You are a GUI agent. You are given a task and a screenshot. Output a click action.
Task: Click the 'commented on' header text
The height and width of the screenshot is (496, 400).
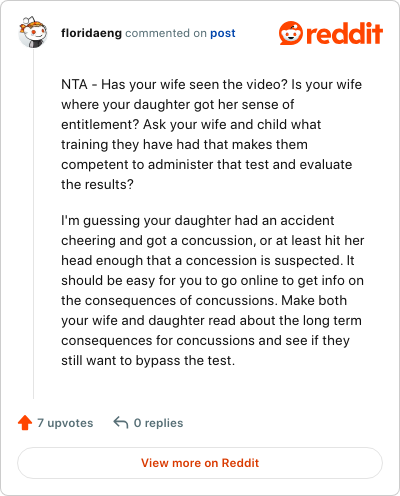click(x=166, y=33)
